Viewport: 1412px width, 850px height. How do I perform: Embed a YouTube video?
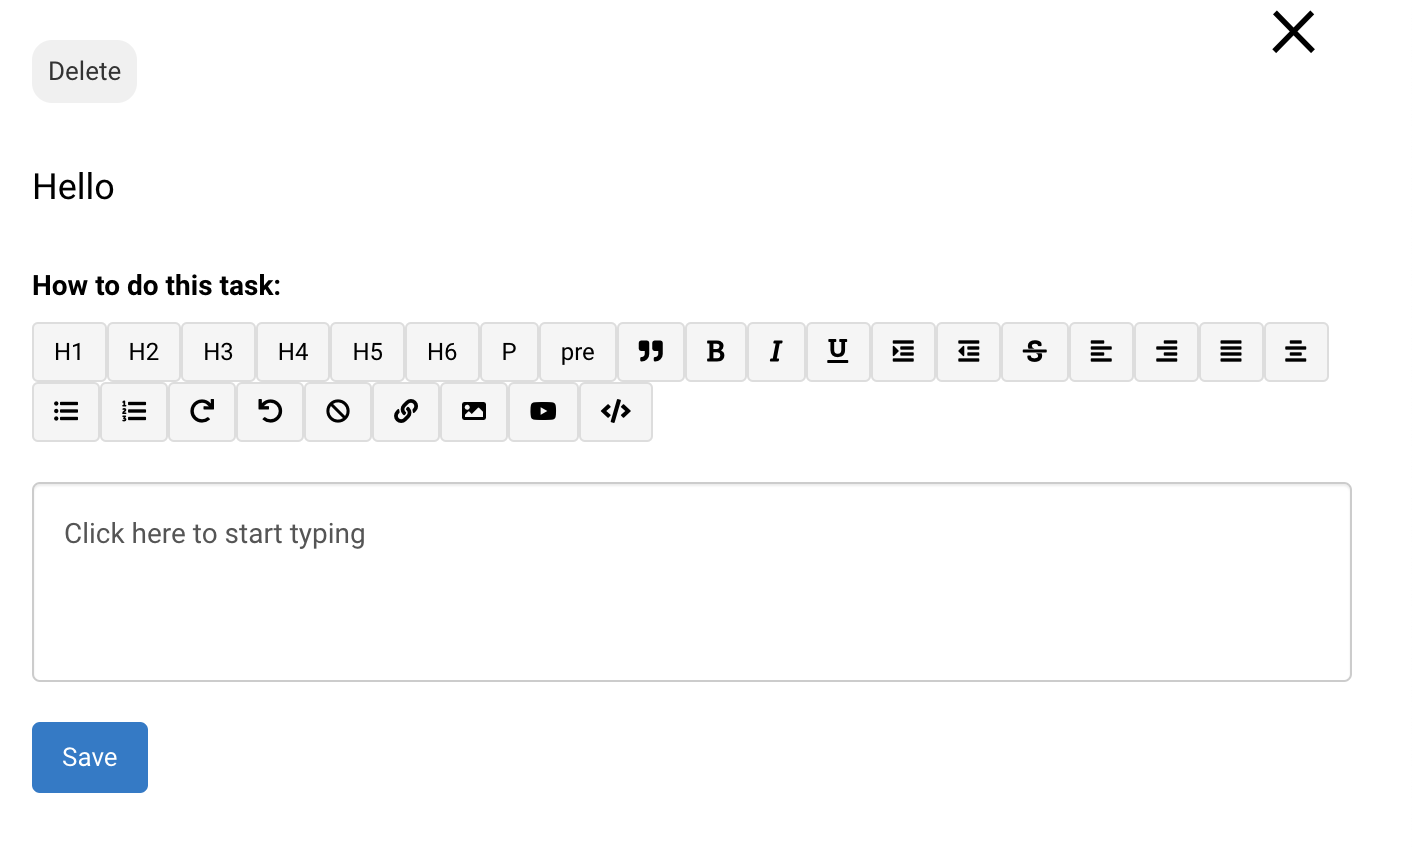click(x=543, y=412)
